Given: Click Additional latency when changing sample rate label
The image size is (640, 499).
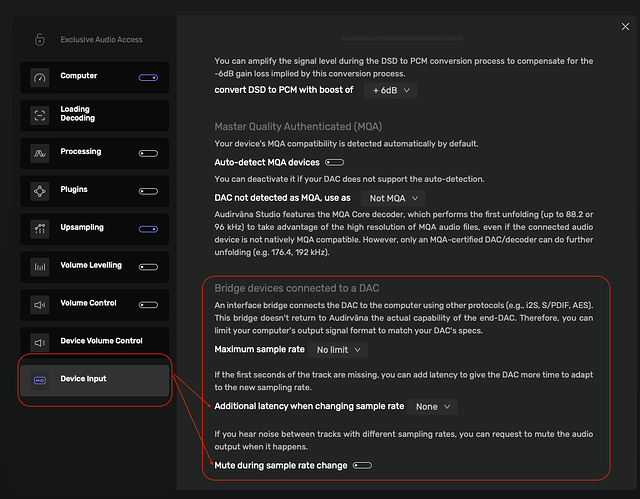Looking at the screenshot, I should 309,406.
